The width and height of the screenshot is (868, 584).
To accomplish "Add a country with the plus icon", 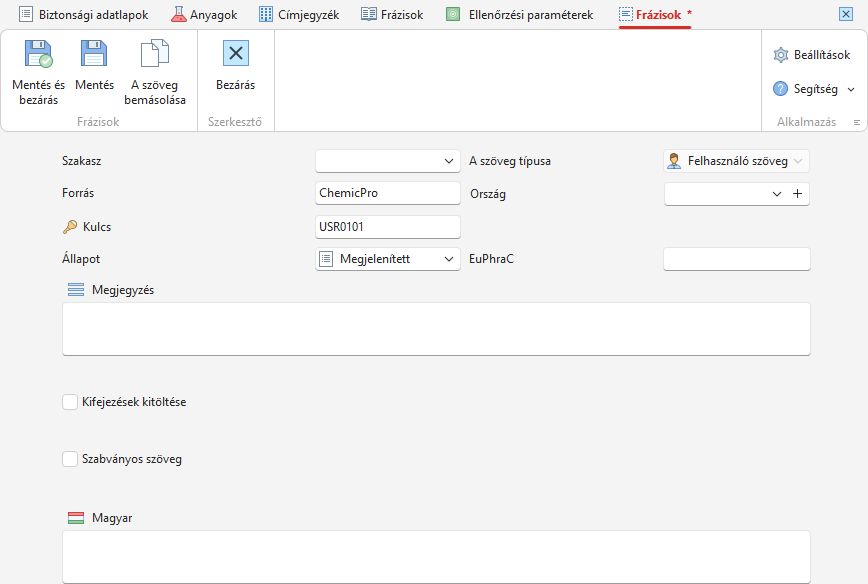I will (x=797, y=194).
